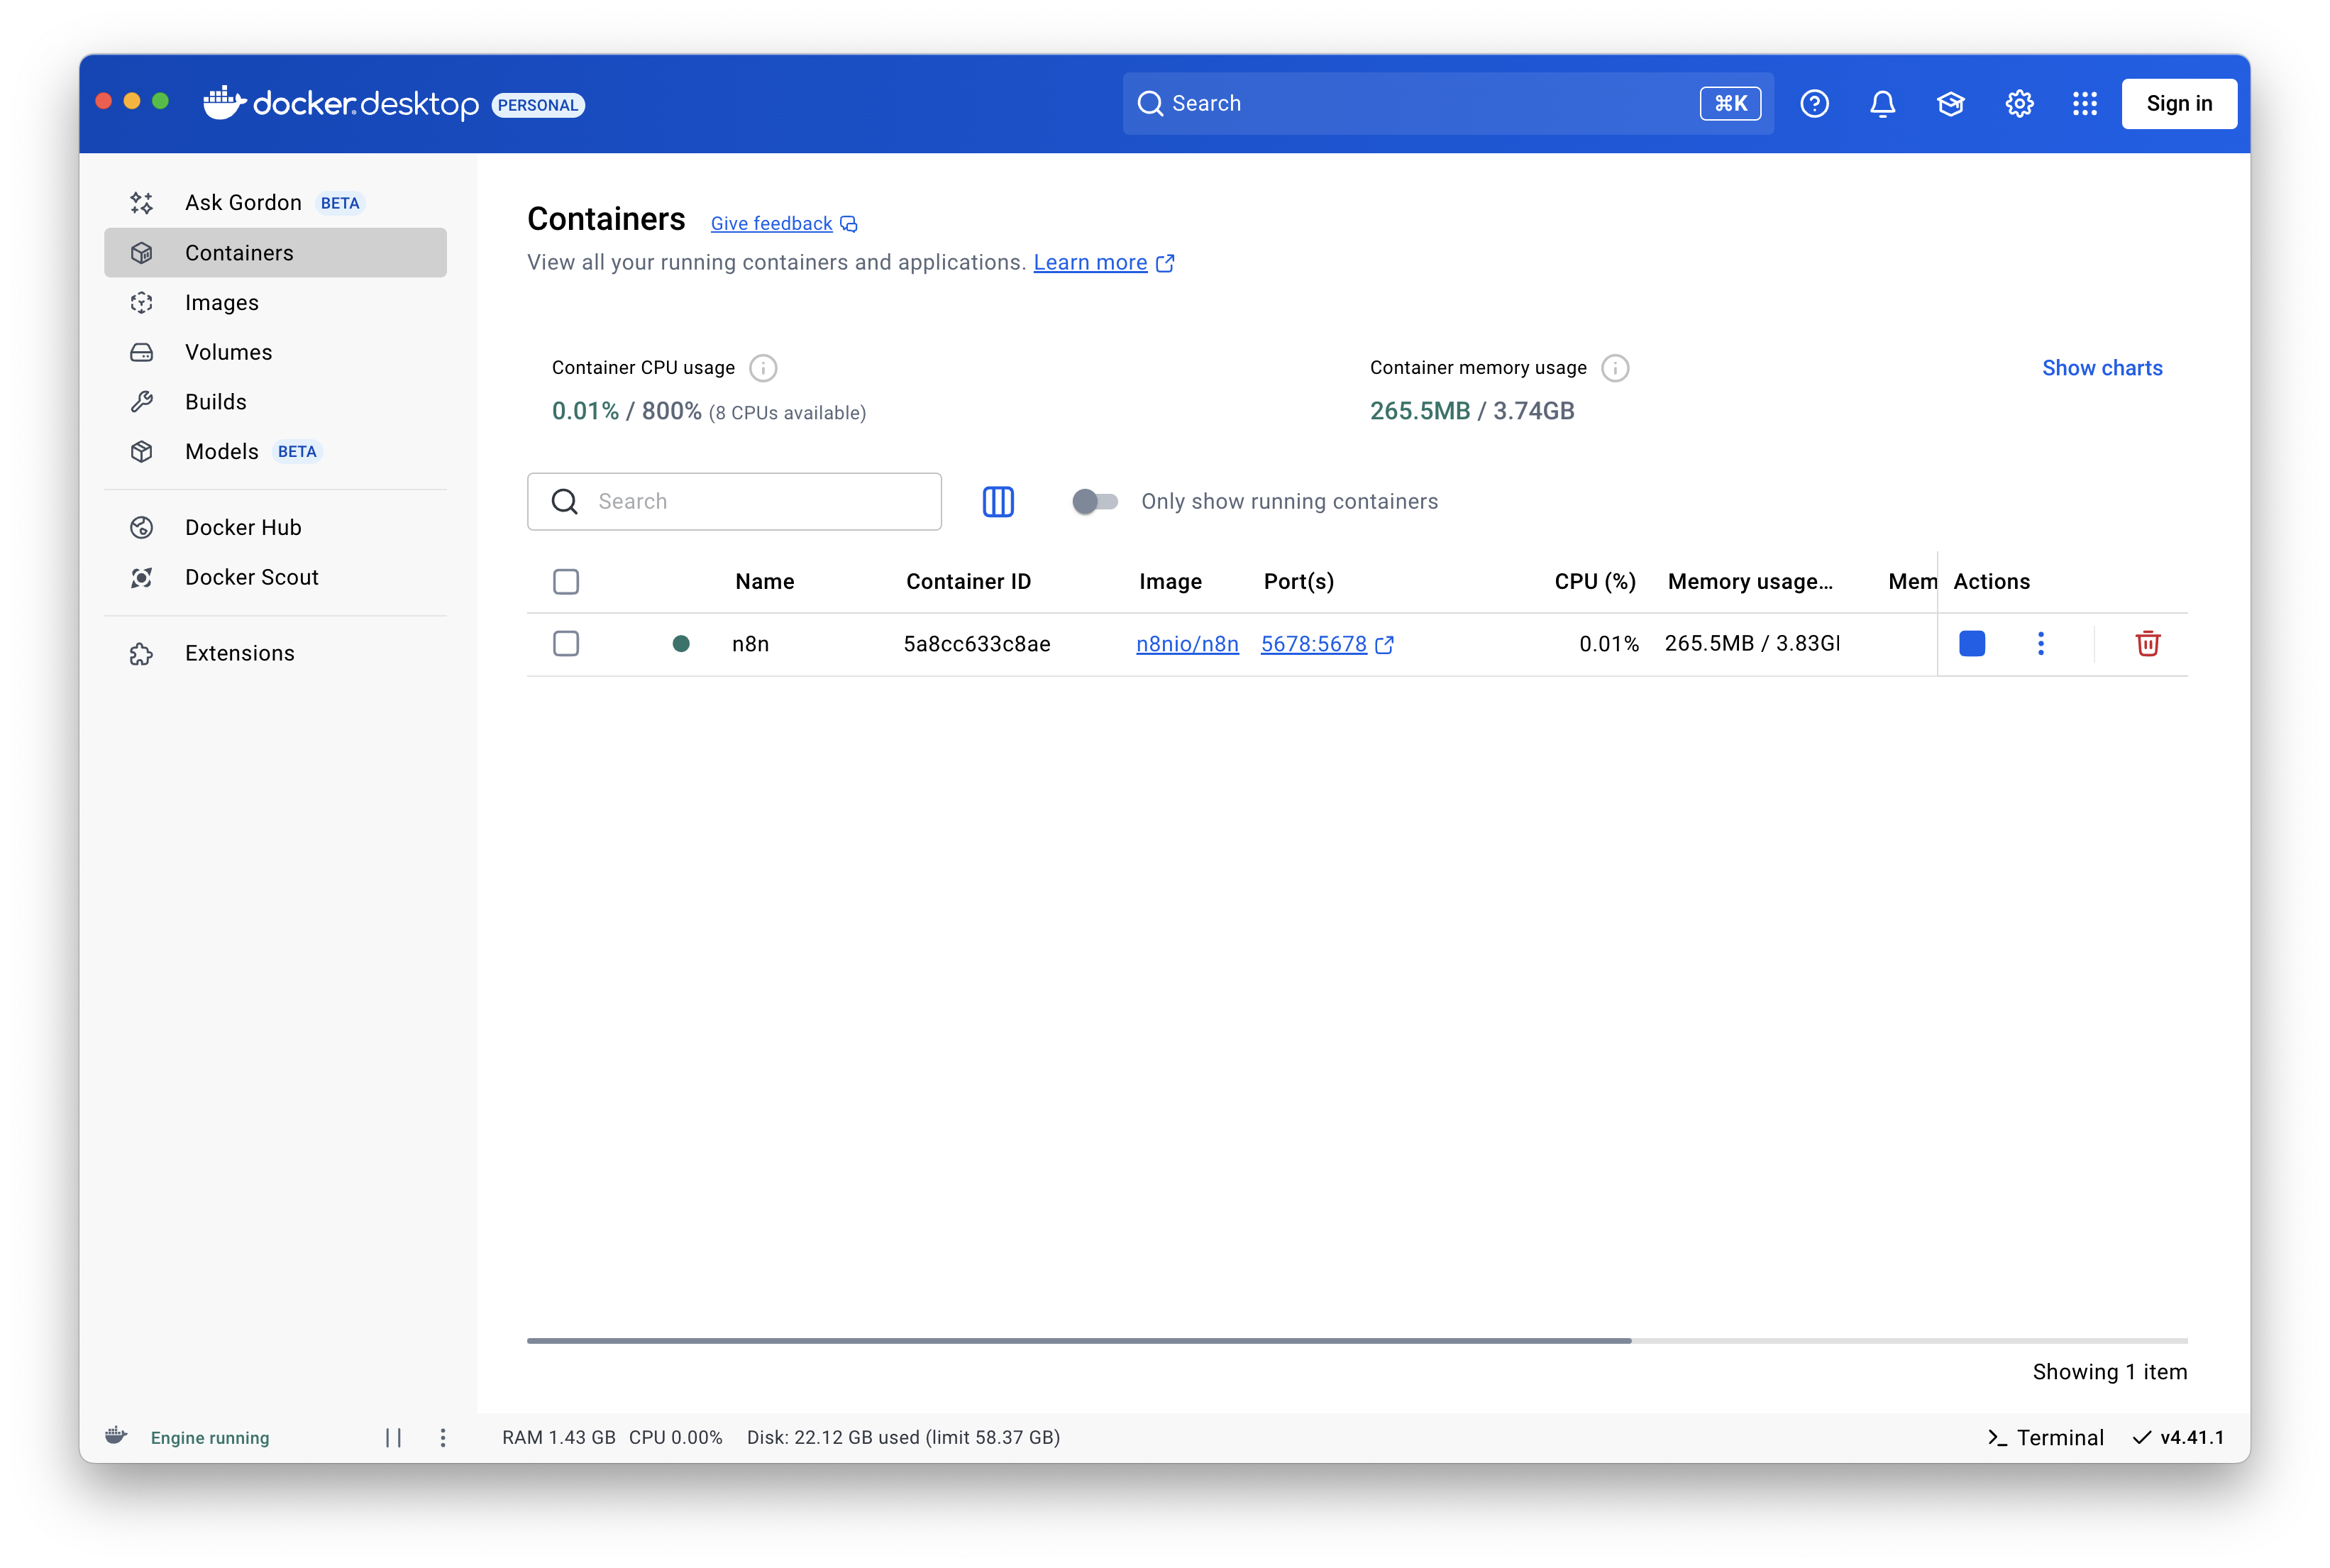Click the PERSONAL plan badge
The width and height of the screenshot is (2330, 1568).
click(x=538, y=105)
